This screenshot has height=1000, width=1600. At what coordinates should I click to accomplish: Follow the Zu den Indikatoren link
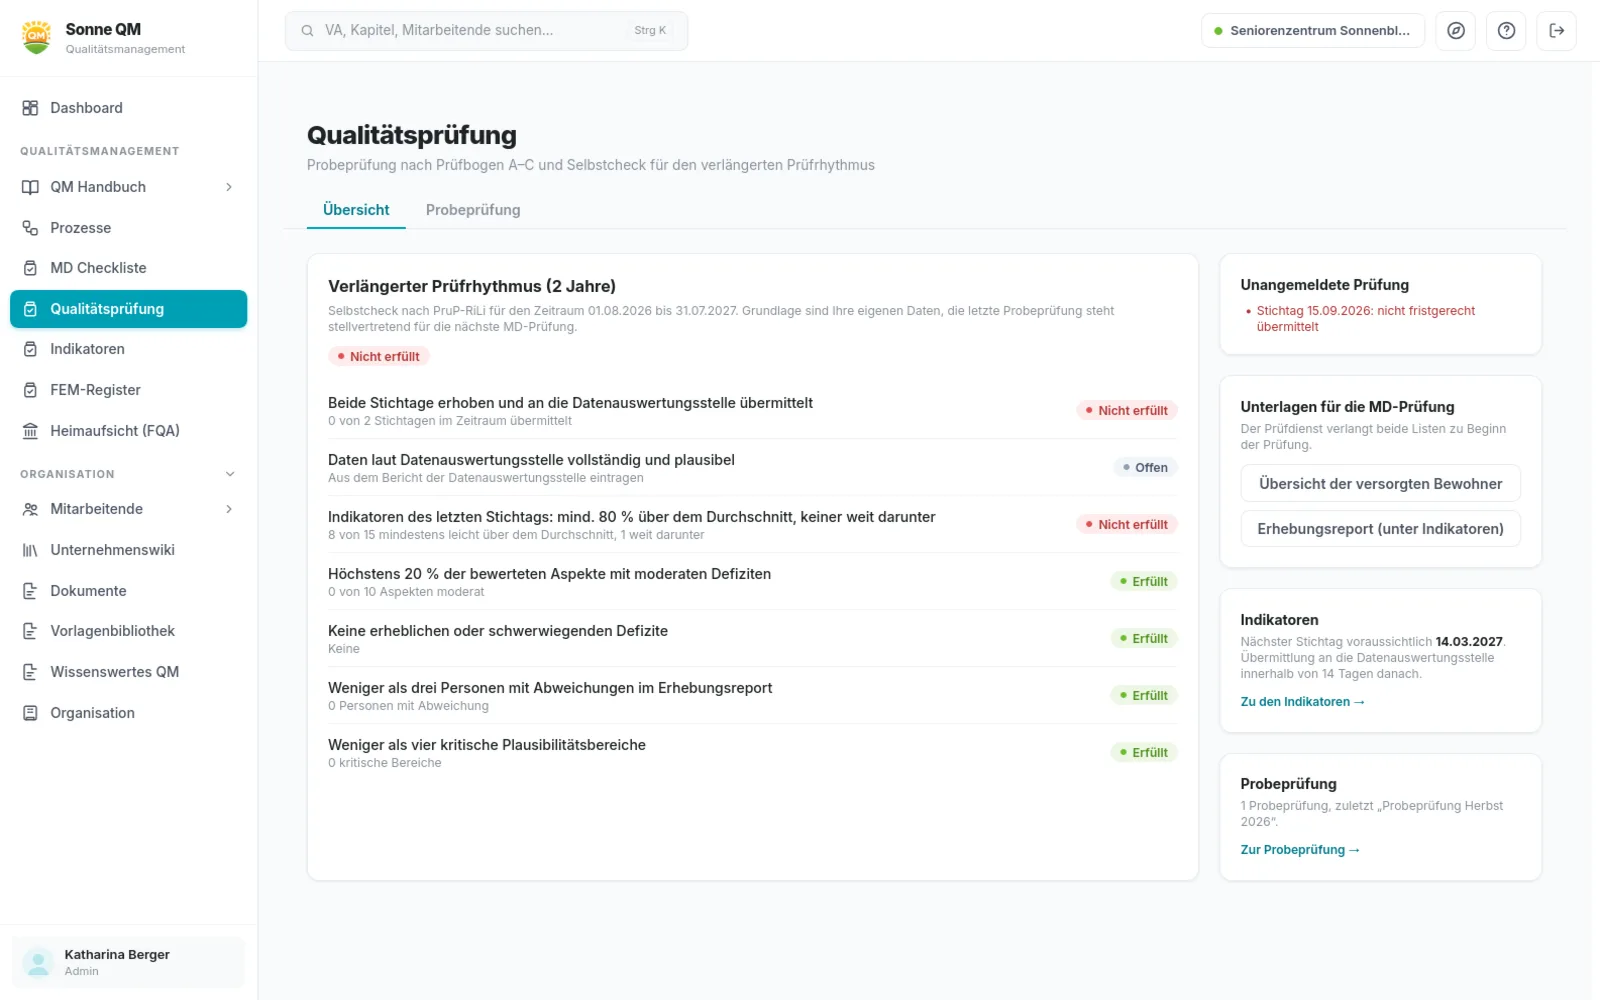pos(1303,702)
